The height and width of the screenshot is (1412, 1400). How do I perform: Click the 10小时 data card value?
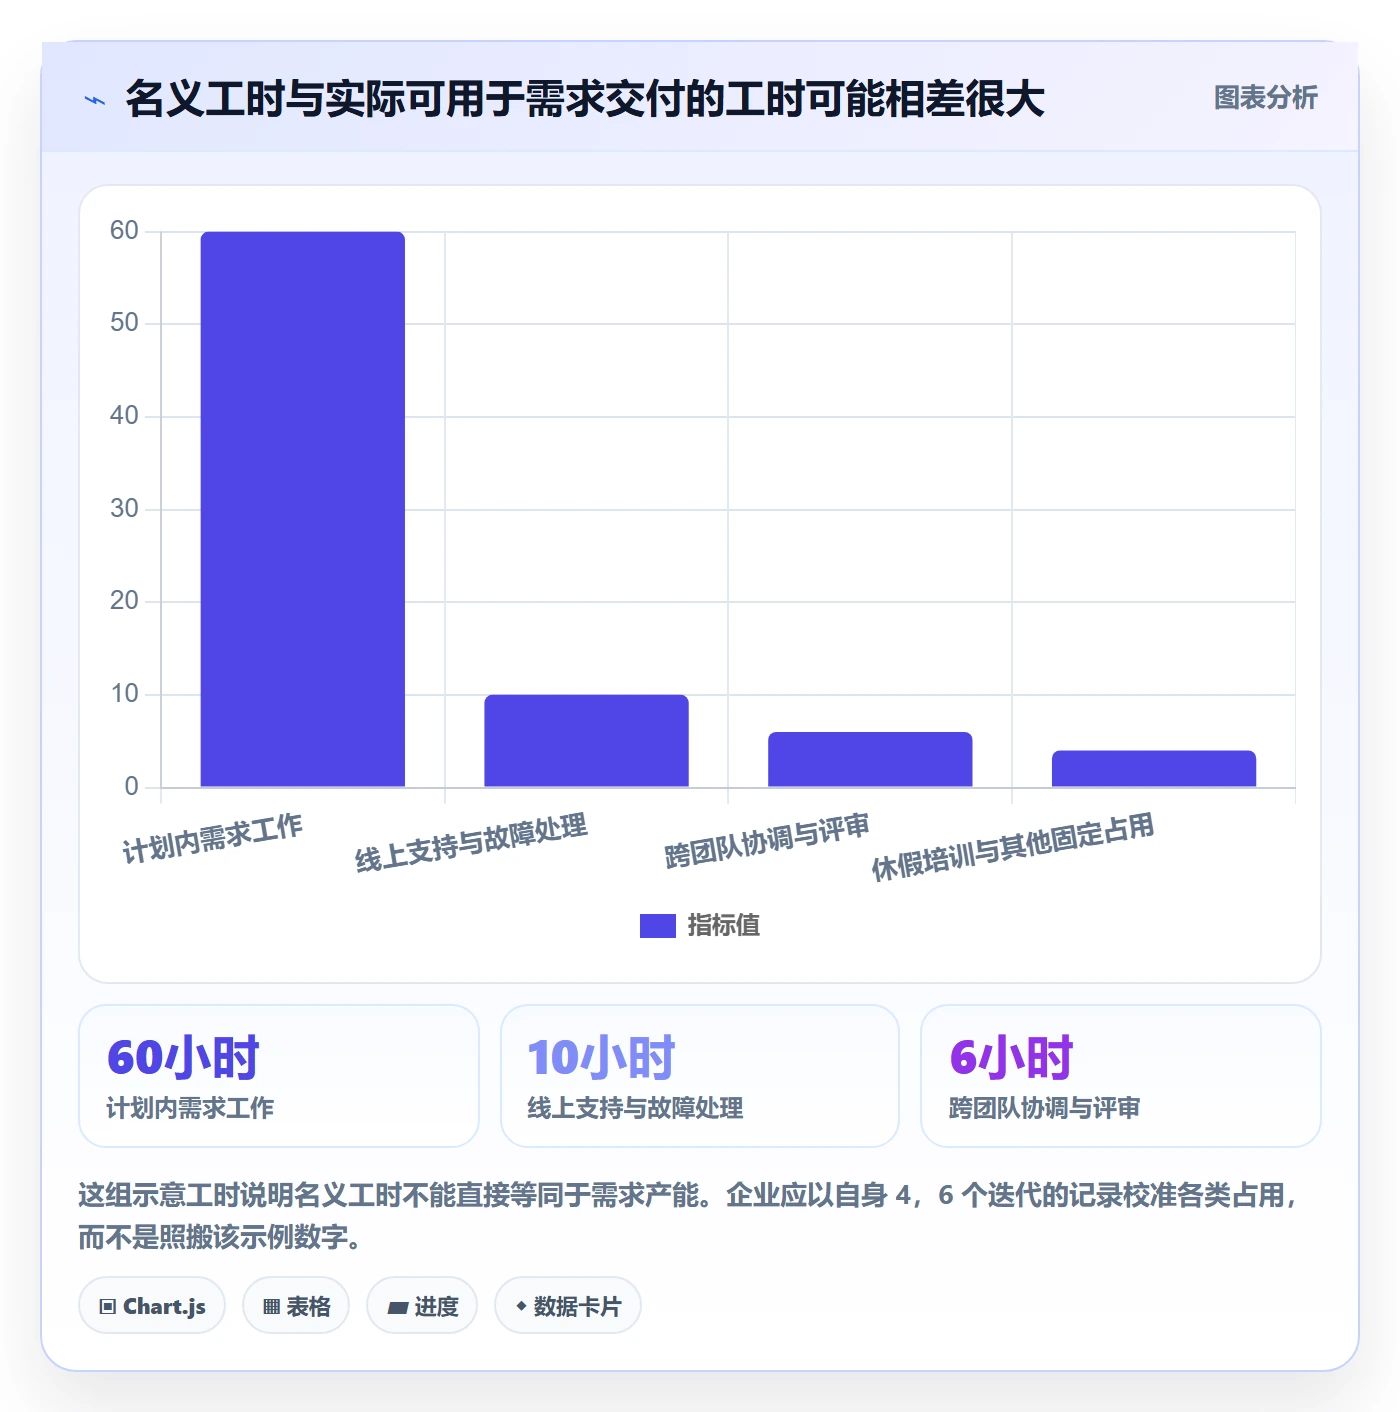click(x=601, y=1058)
